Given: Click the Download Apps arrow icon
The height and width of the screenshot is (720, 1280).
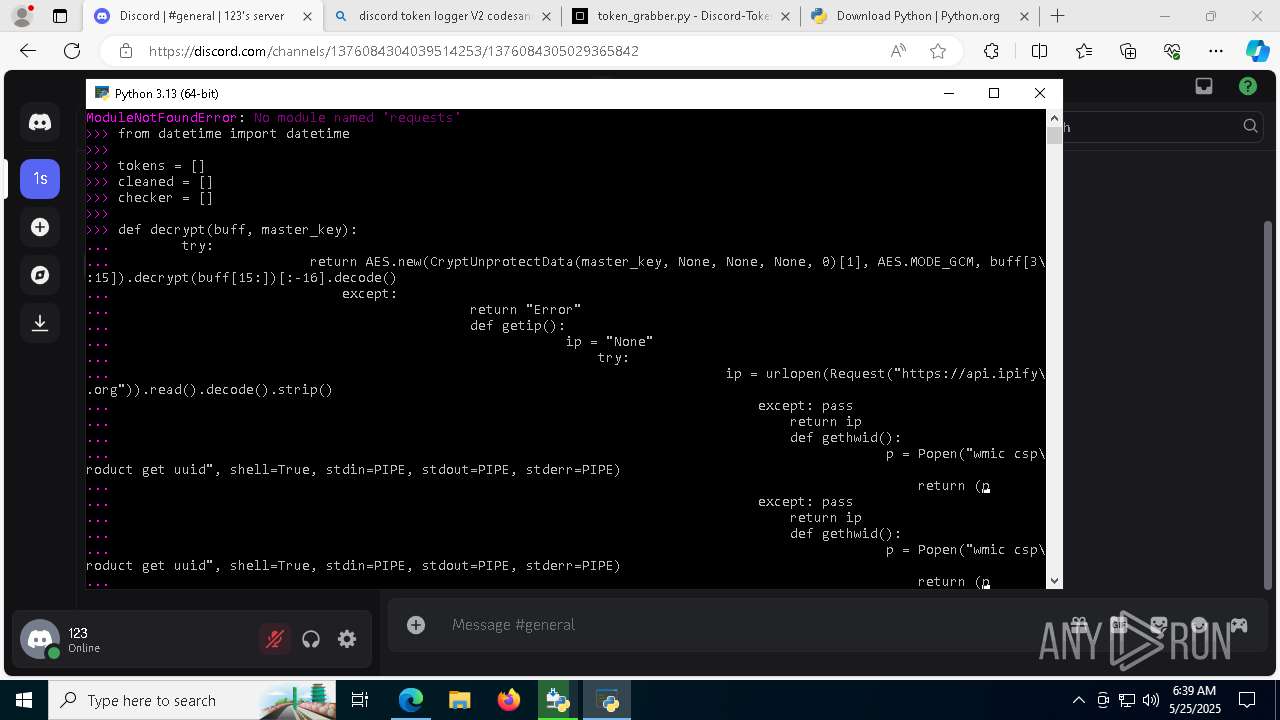Looking at the screenshot, I should [40, 323].
